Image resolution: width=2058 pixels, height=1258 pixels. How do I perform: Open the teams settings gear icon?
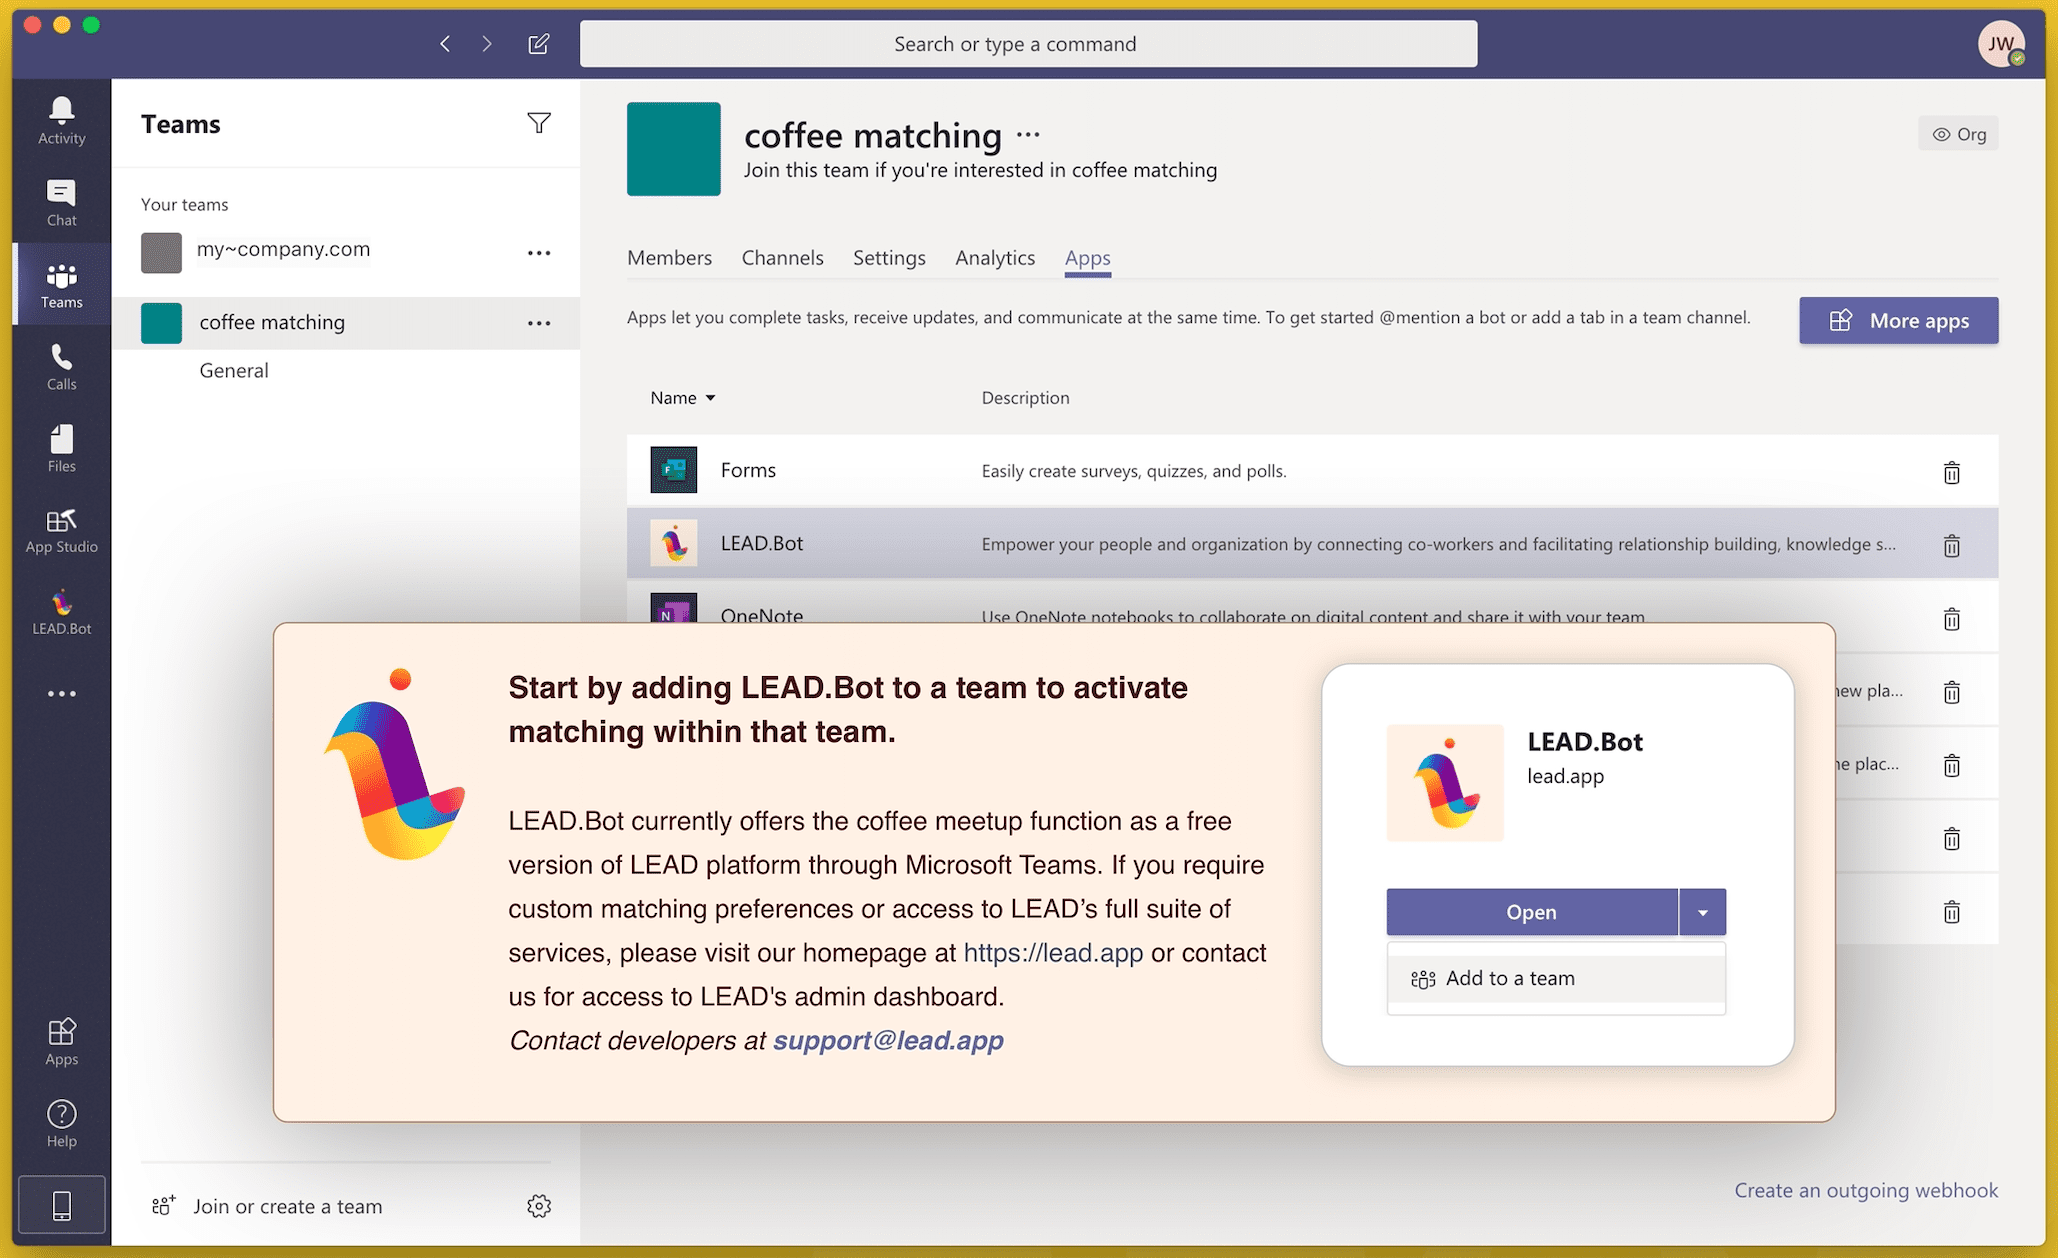(x=539, y=1206)
